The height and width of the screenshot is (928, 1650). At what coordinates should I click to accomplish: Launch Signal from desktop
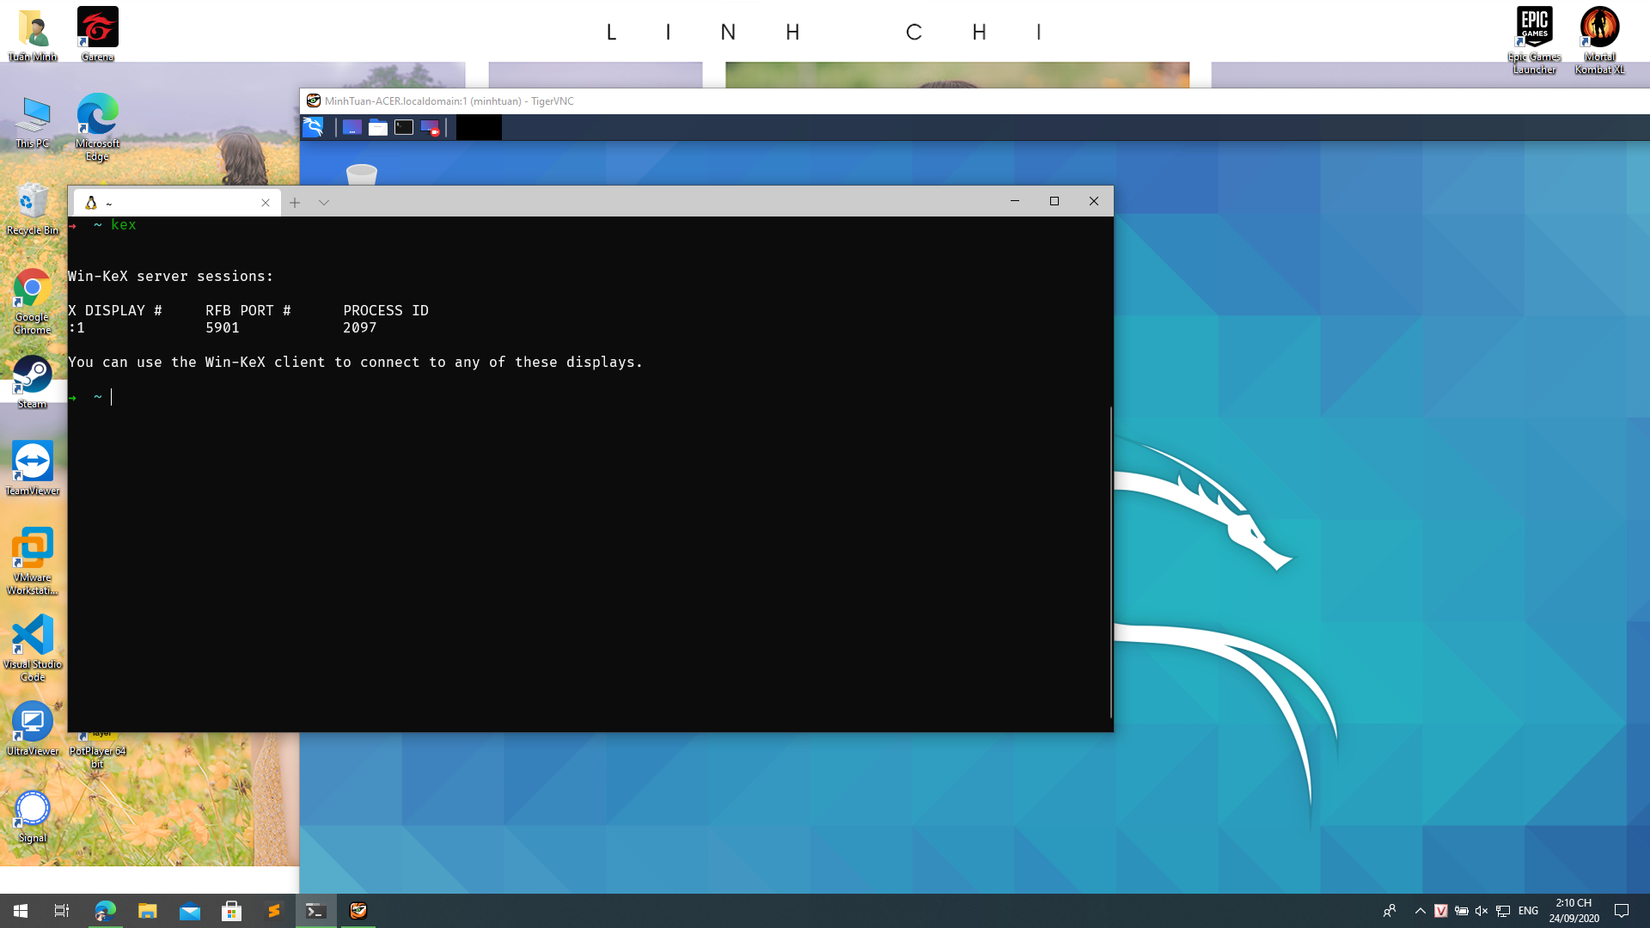[x=32, y=816]
